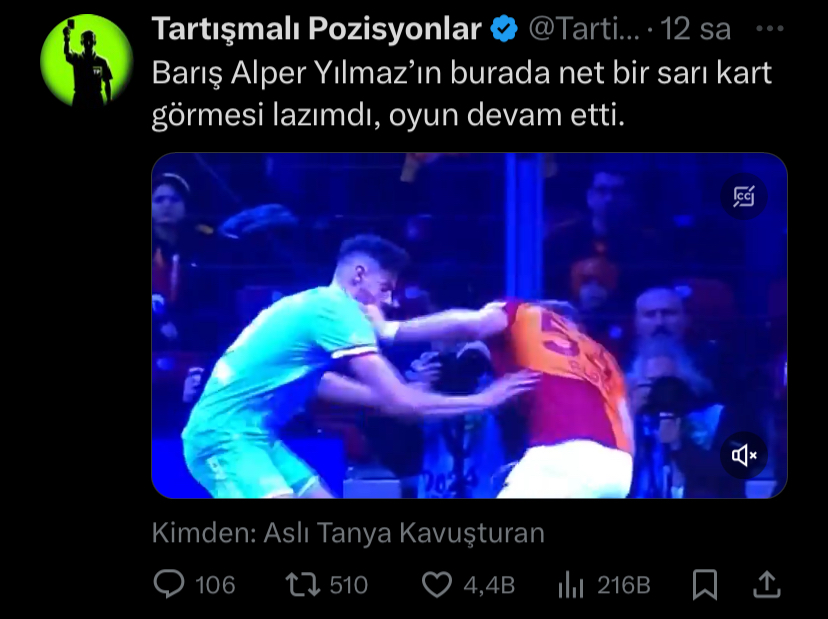This screenshot has width=828, height=619.
Task: Unmute the video sound
Action: 744,455
